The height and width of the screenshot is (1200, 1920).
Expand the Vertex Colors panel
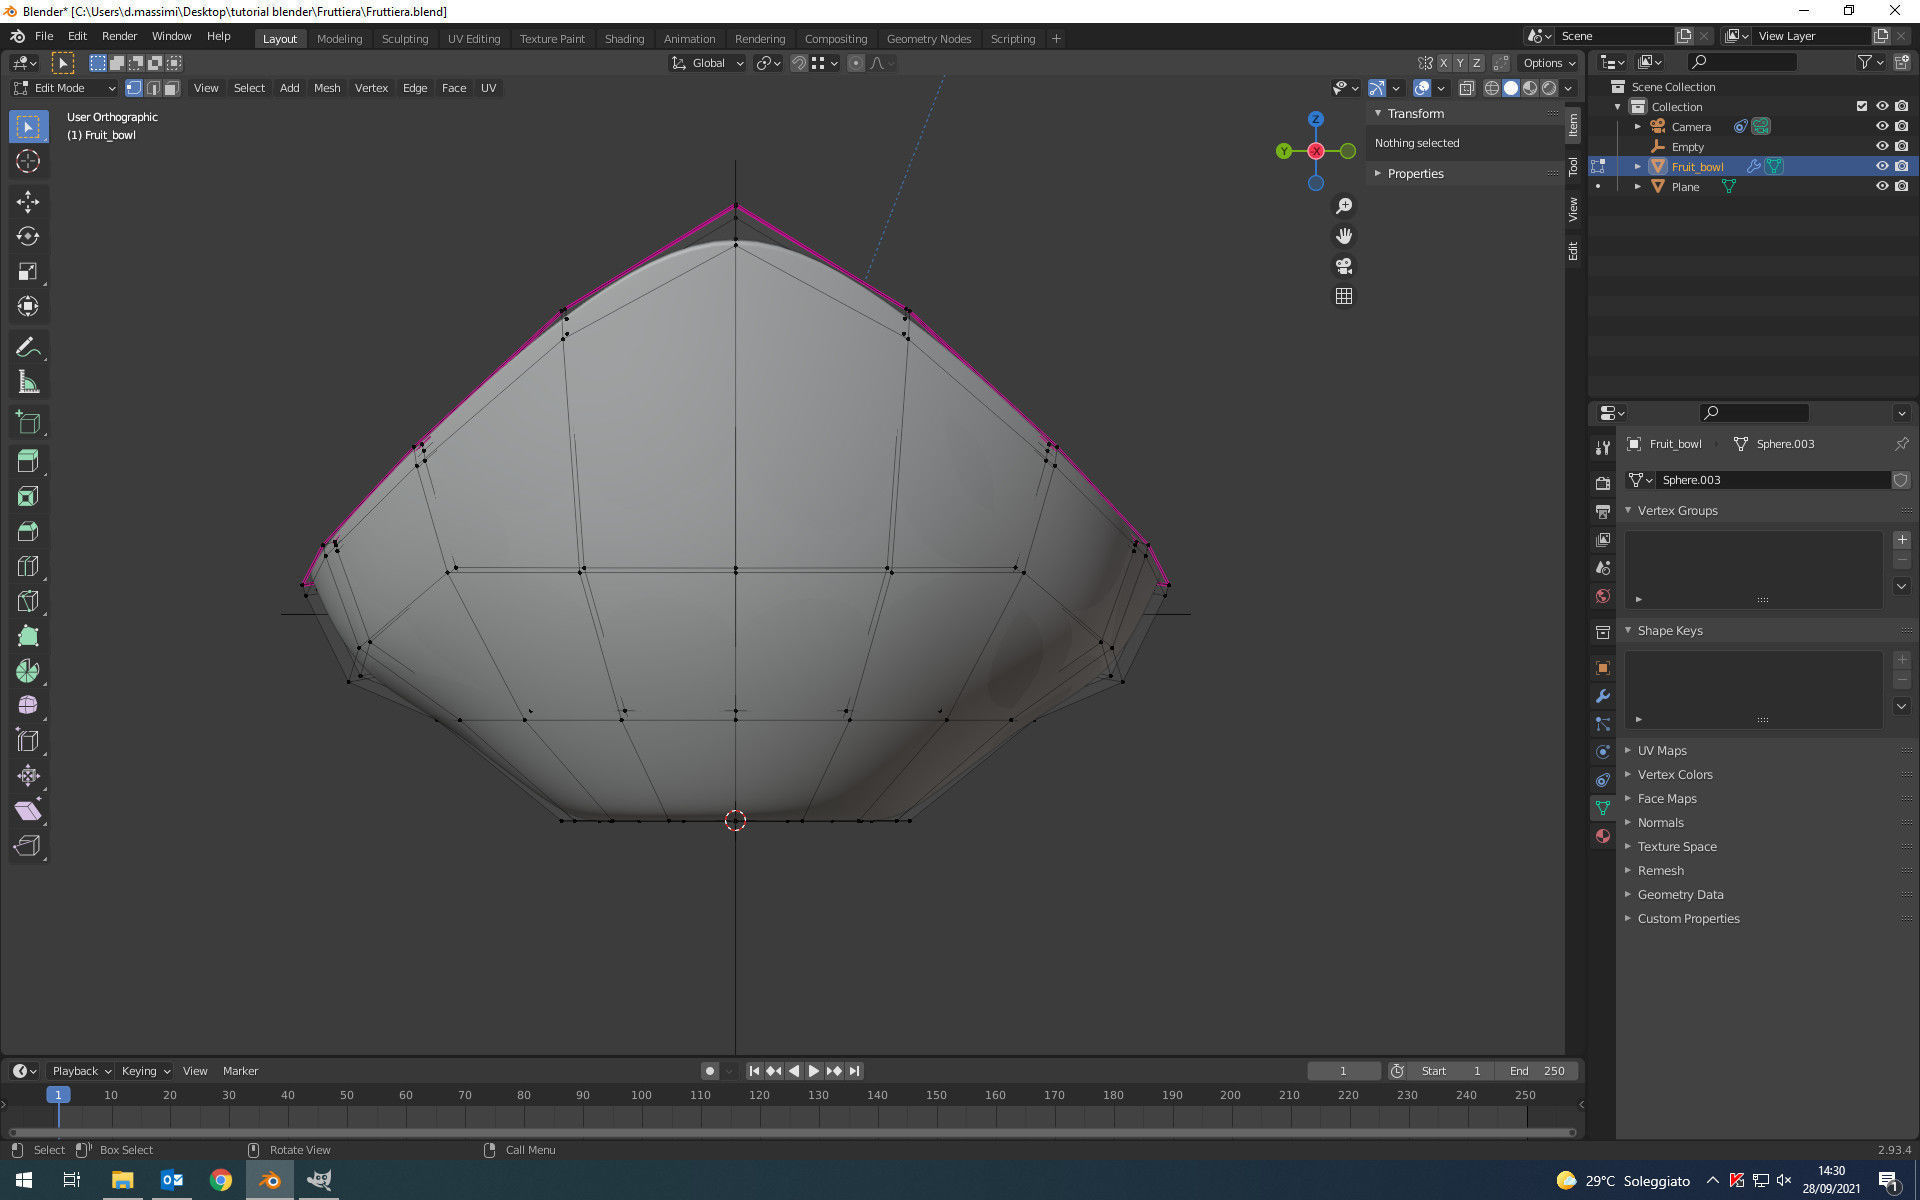(1675, 775)
